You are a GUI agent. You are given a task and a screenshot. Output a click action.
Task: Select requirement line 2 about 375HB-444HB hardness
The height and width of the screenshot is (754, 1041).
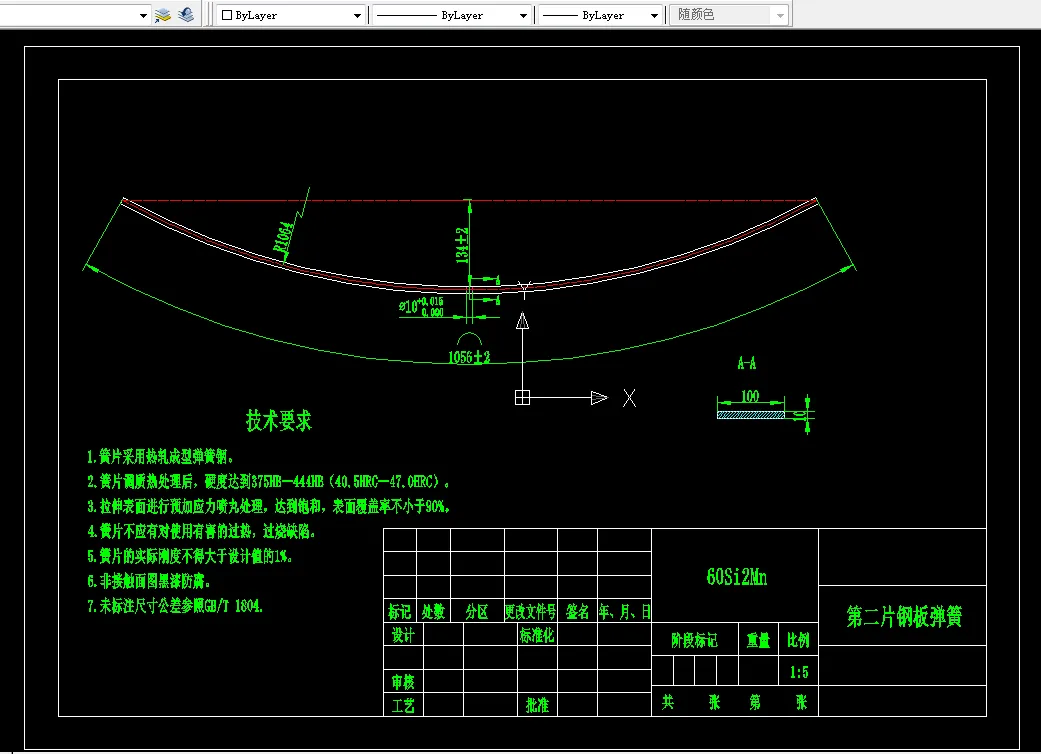click(x=269, y=481)
